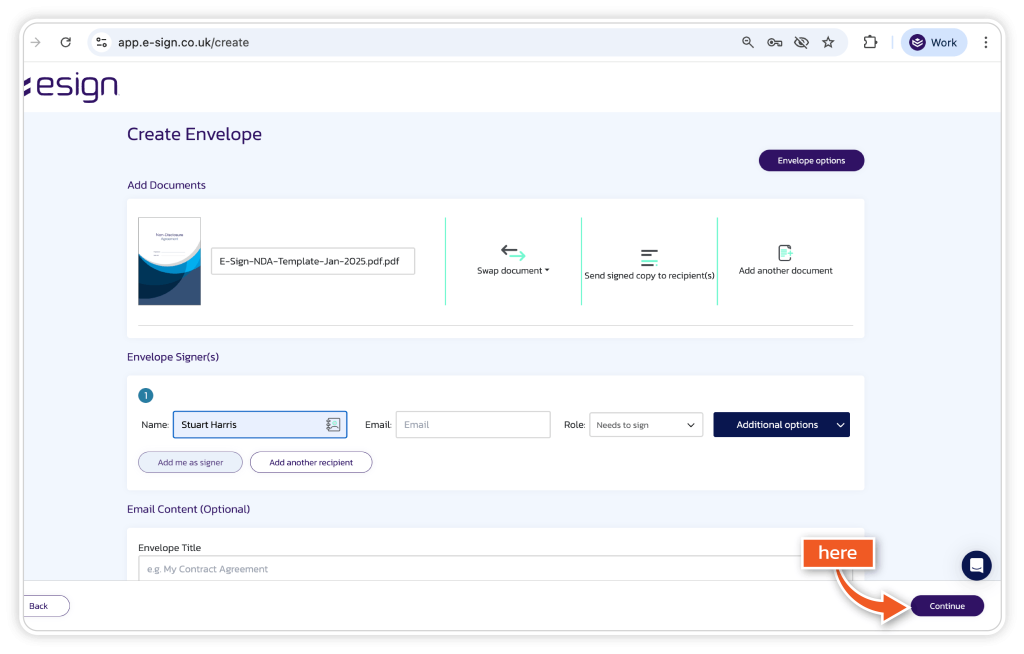Click the zoom magnifier icon in address bar
This screenshot has width=1024, height=654.
(x=748, y=43)
